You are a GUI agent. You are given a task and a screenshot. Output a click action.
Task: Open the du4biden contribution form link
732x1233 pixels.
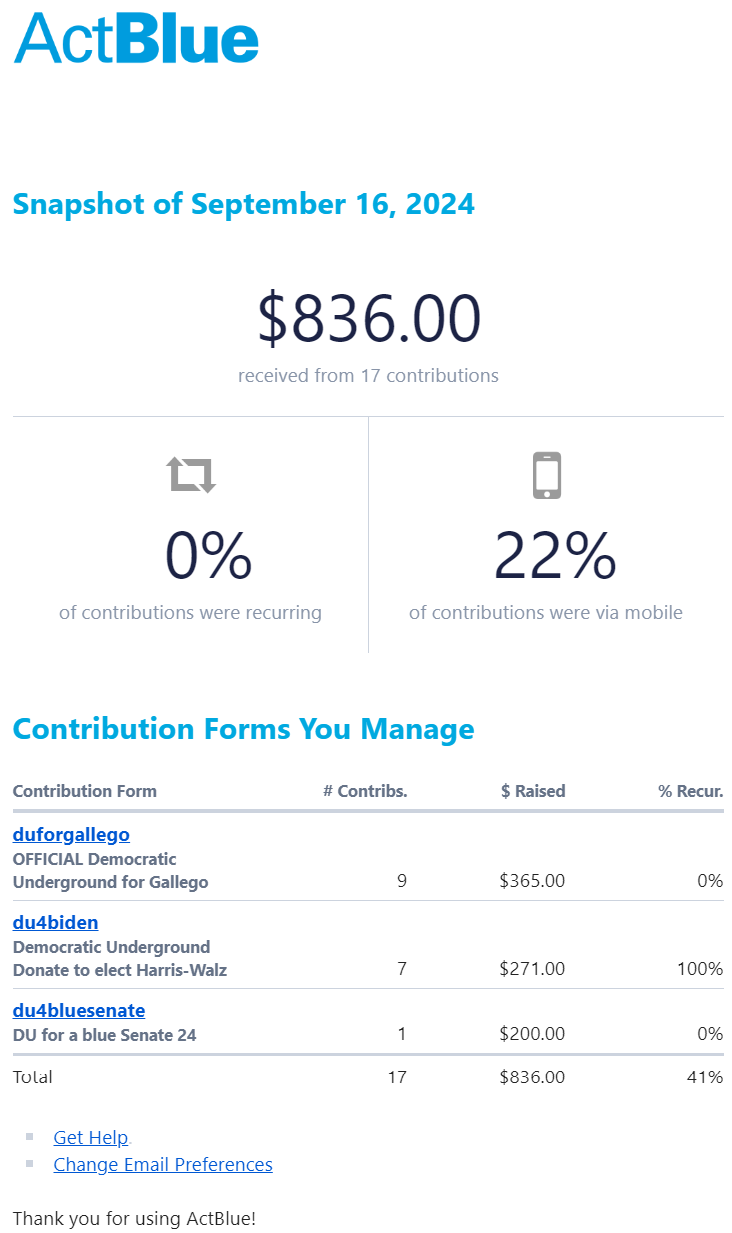pos(55,922)
